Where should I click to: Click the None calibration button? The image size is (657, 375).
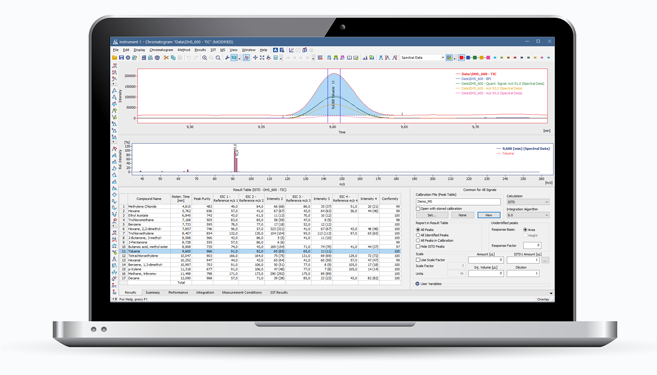tap(462, 215)
